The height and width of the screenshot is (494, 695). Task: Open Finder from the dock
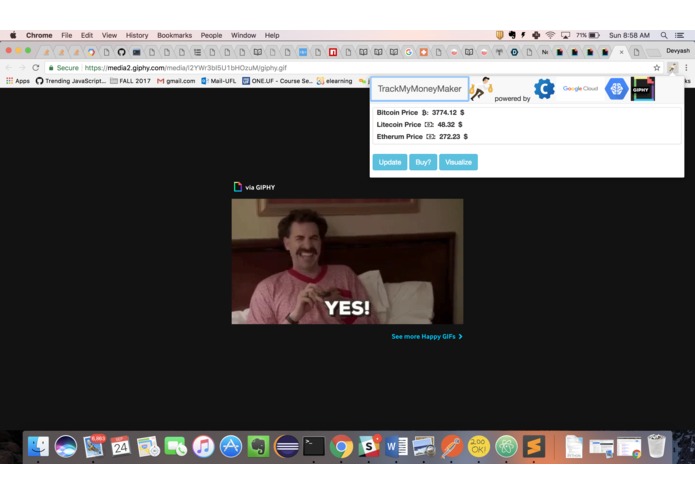(x=38, y=446)
